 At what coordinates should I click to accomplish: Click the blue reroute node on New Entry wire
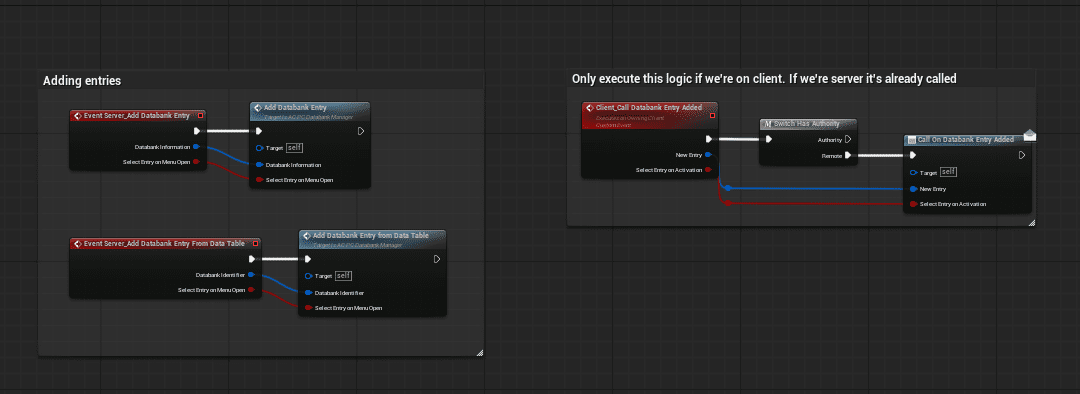[x=727, y=188]
